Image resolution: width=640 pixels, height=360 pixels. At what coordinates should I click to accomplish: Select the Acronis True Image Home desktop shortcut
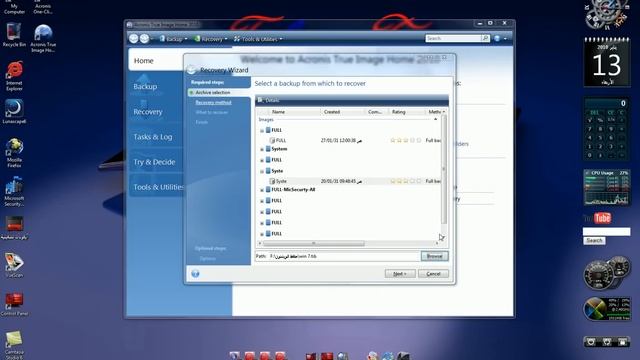coord(43,39)
